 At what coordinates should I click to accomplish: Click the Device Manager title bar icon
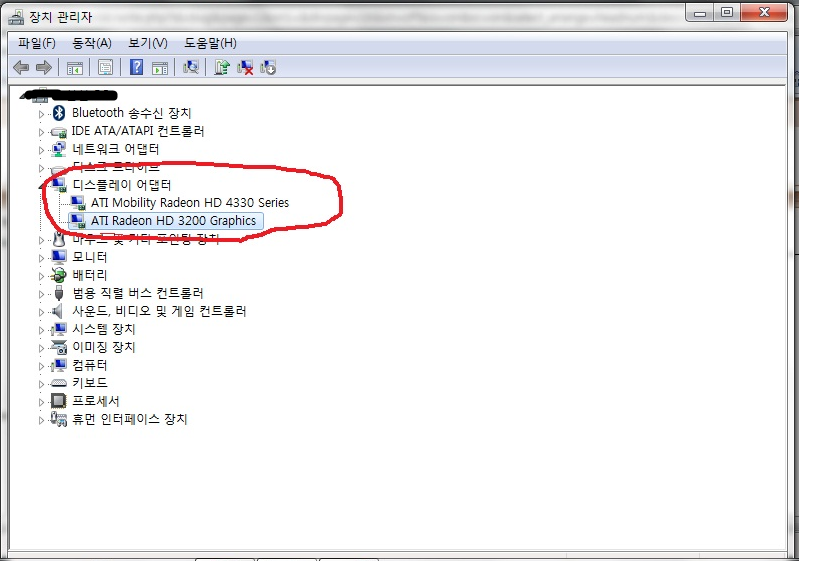tap(16, 17)
